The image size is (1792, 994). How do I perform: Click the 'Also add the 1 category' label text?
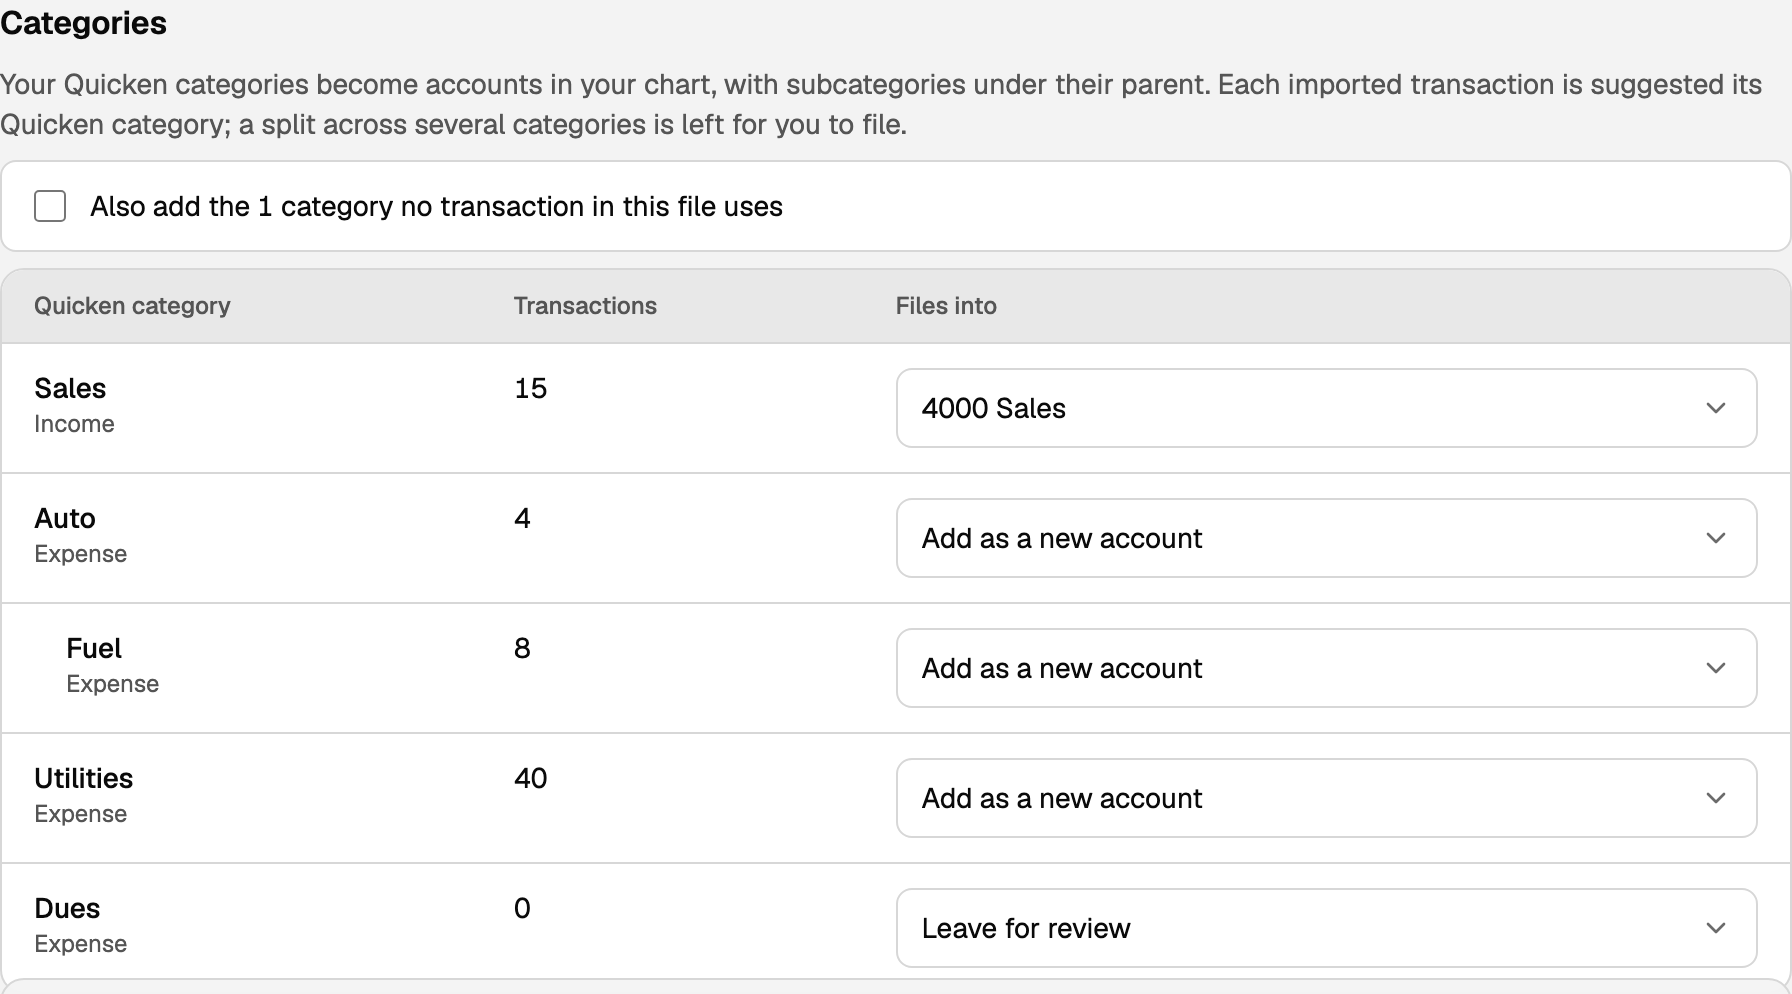coord(436,206)
